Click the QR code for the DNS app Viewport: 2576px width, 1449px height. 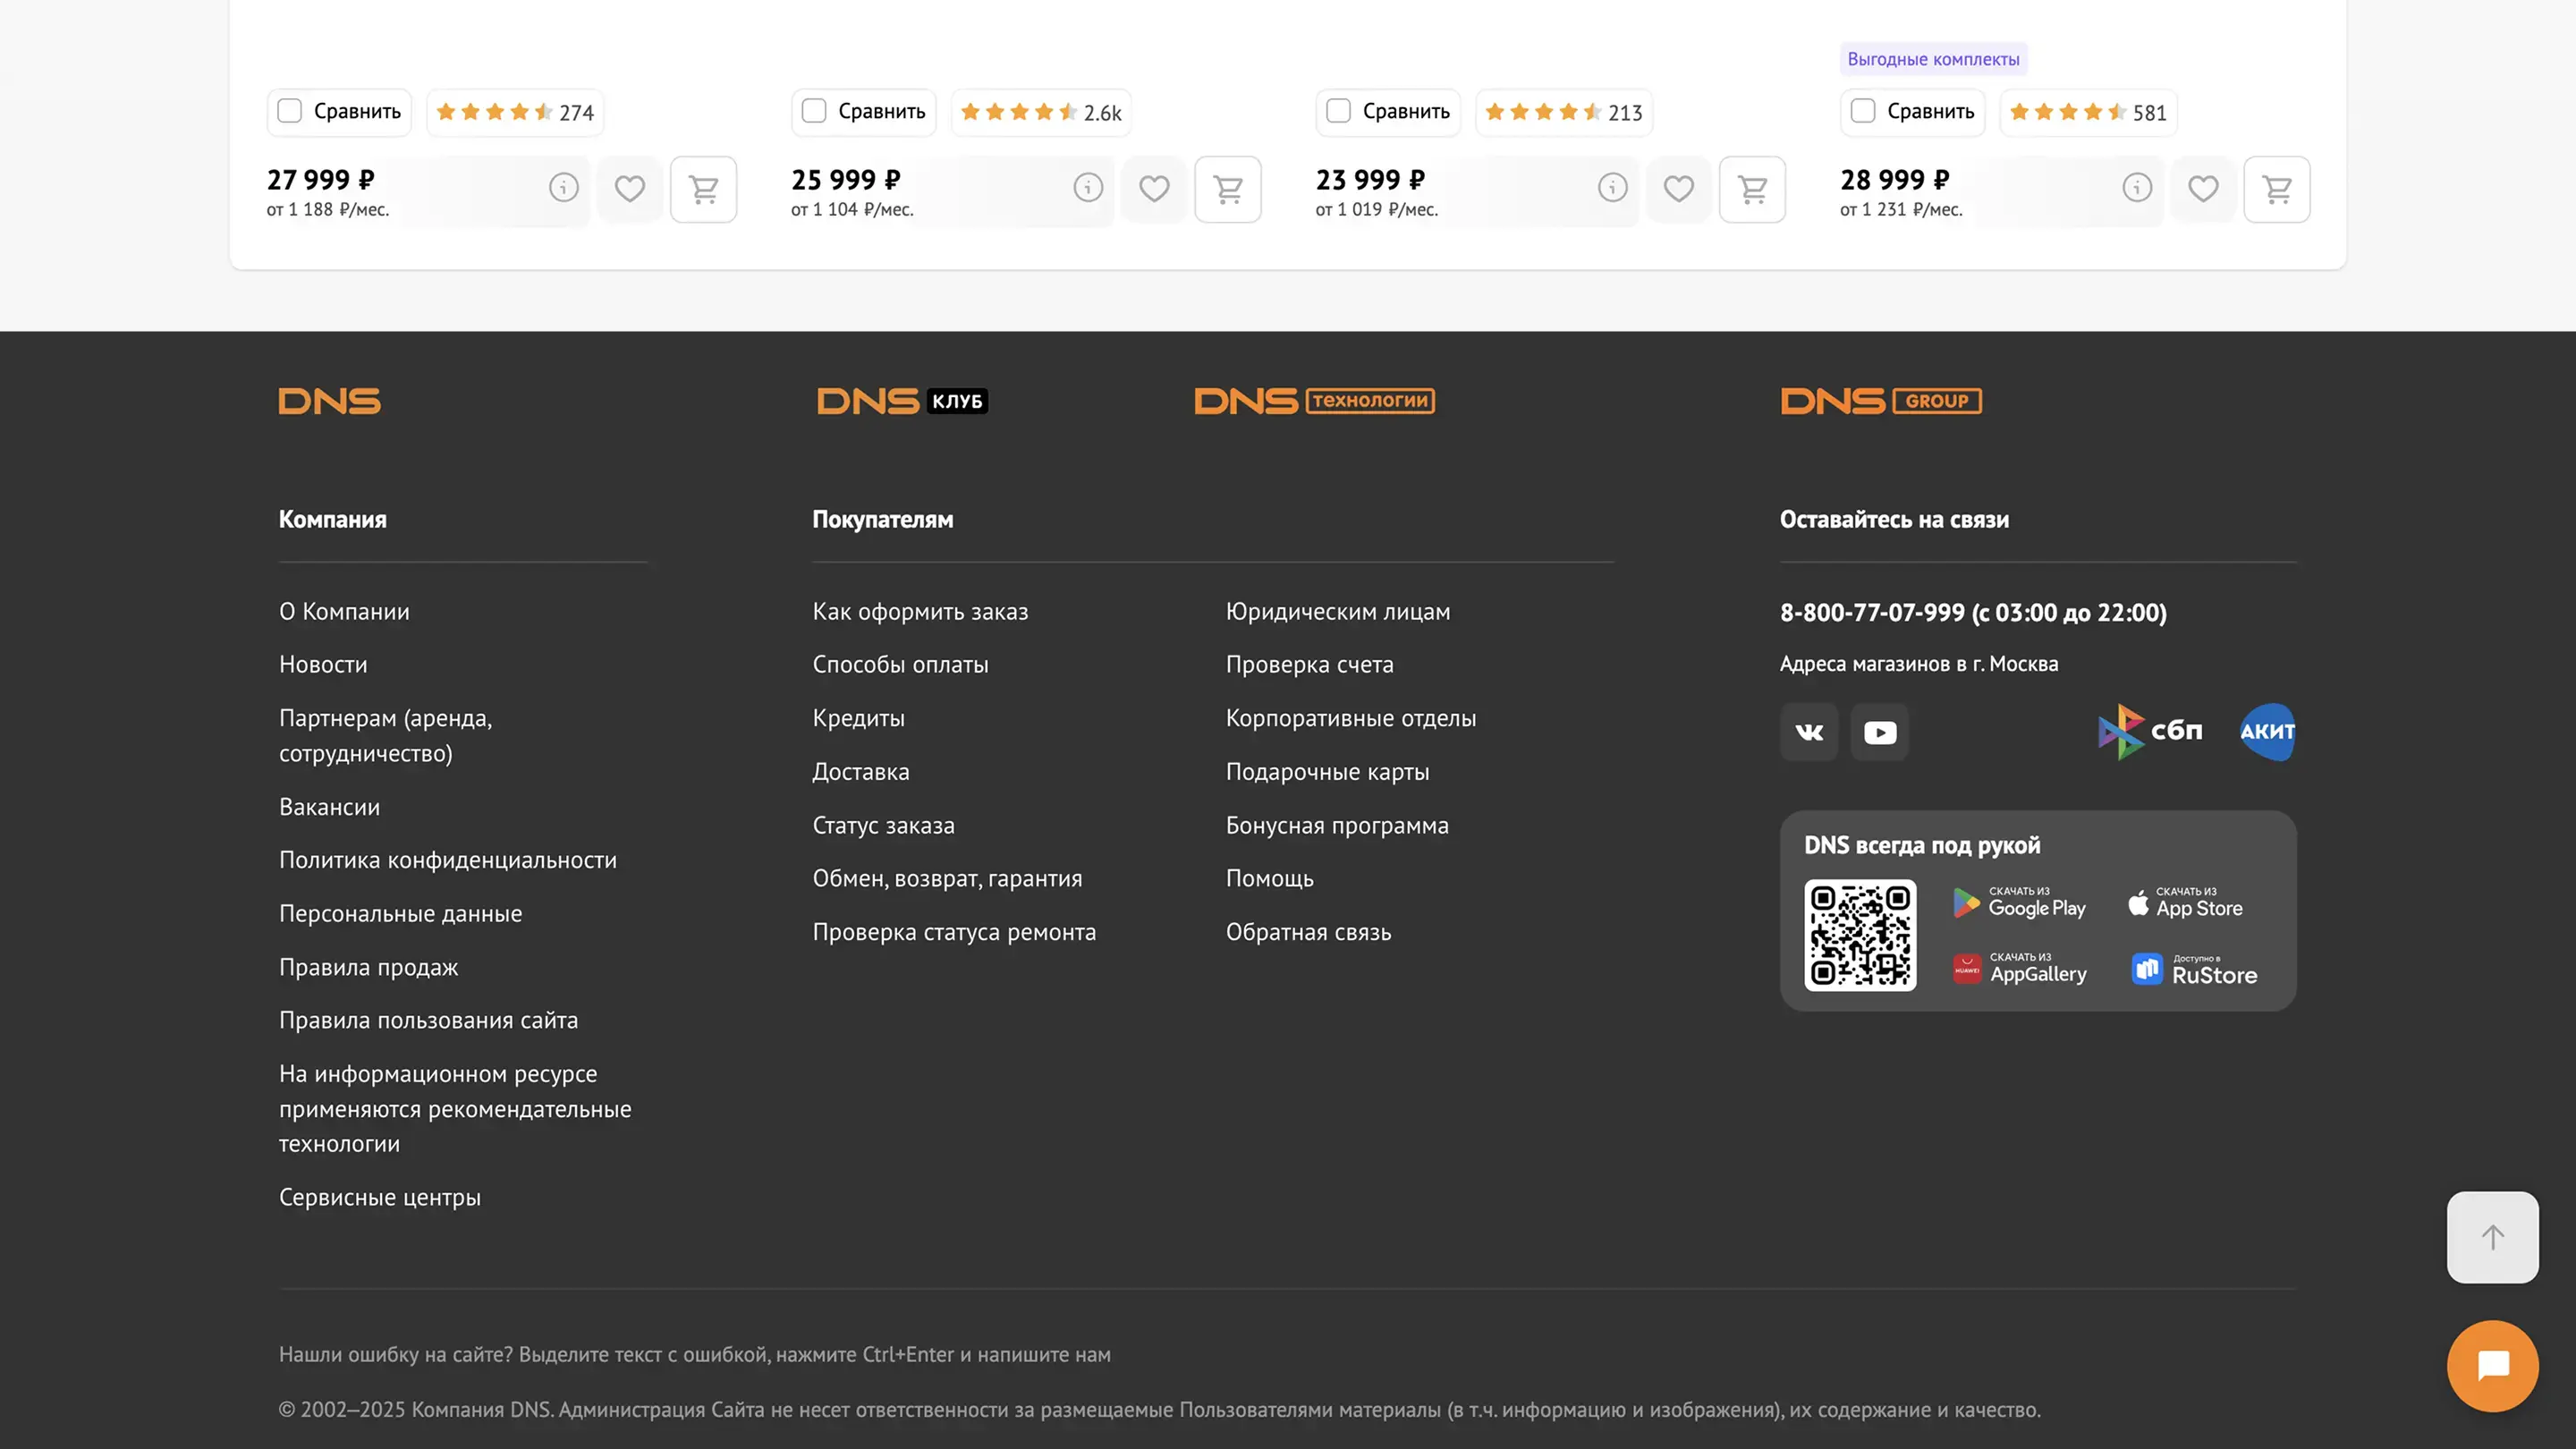[x=1860, y=935]
